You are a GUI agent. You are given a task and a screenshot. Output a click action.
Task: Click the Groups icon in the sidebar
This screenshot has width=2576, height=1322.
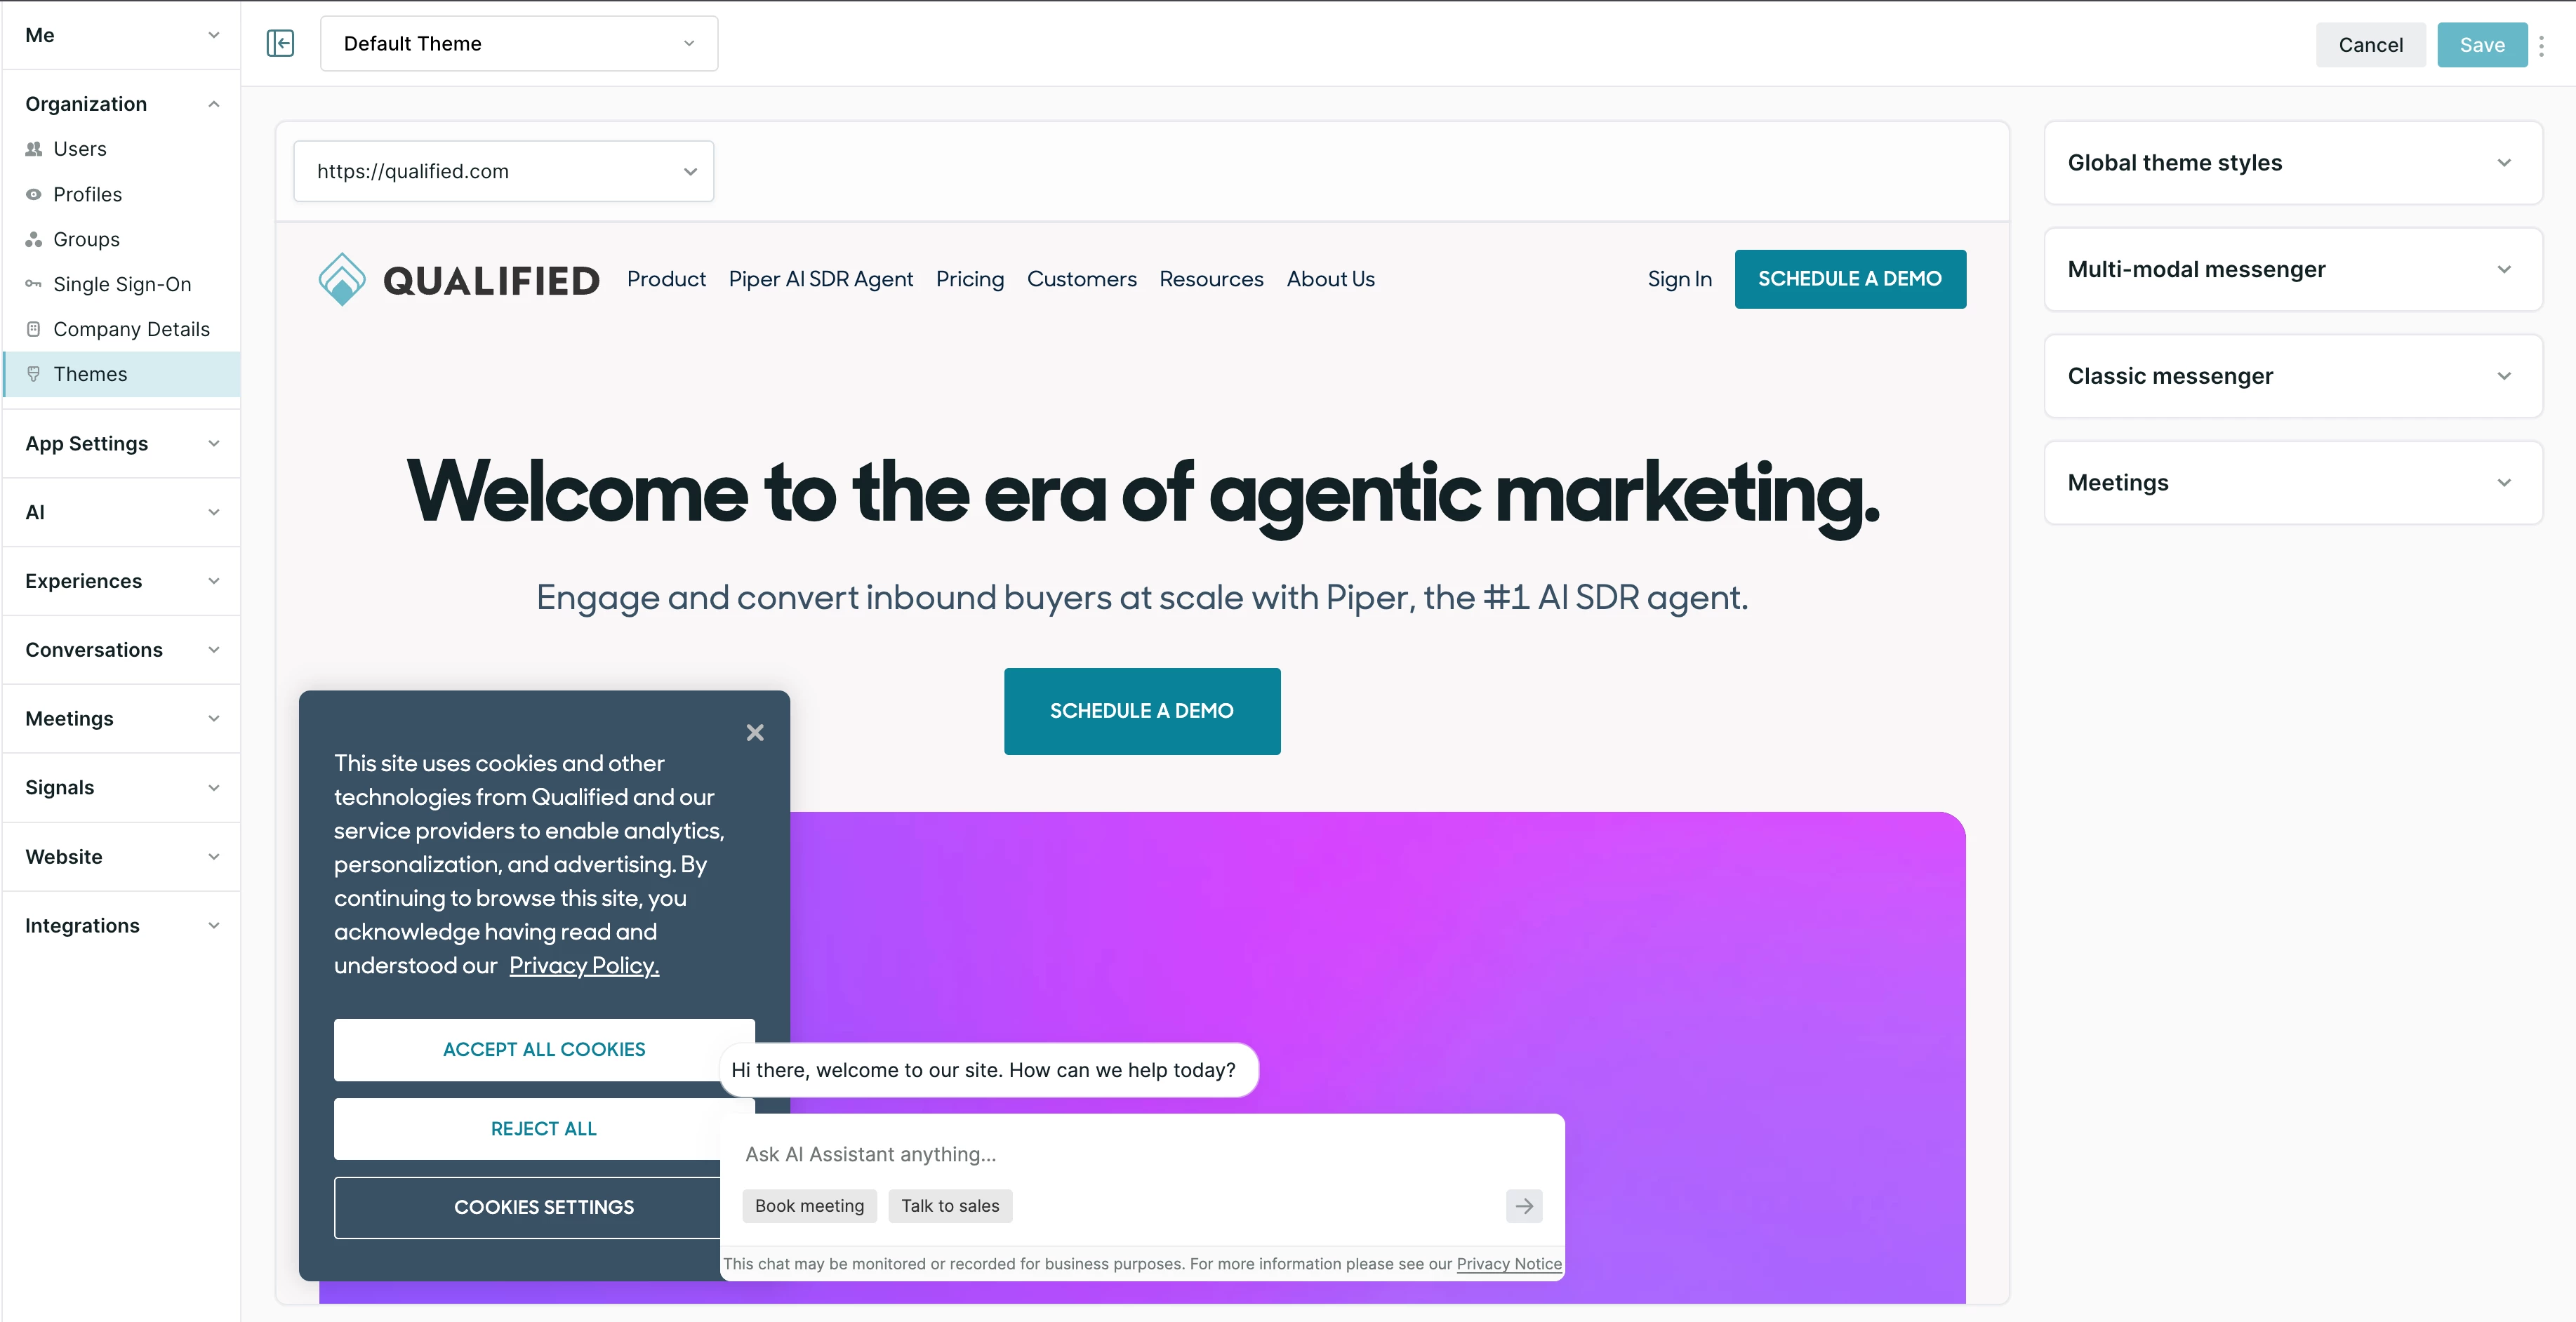34,239
